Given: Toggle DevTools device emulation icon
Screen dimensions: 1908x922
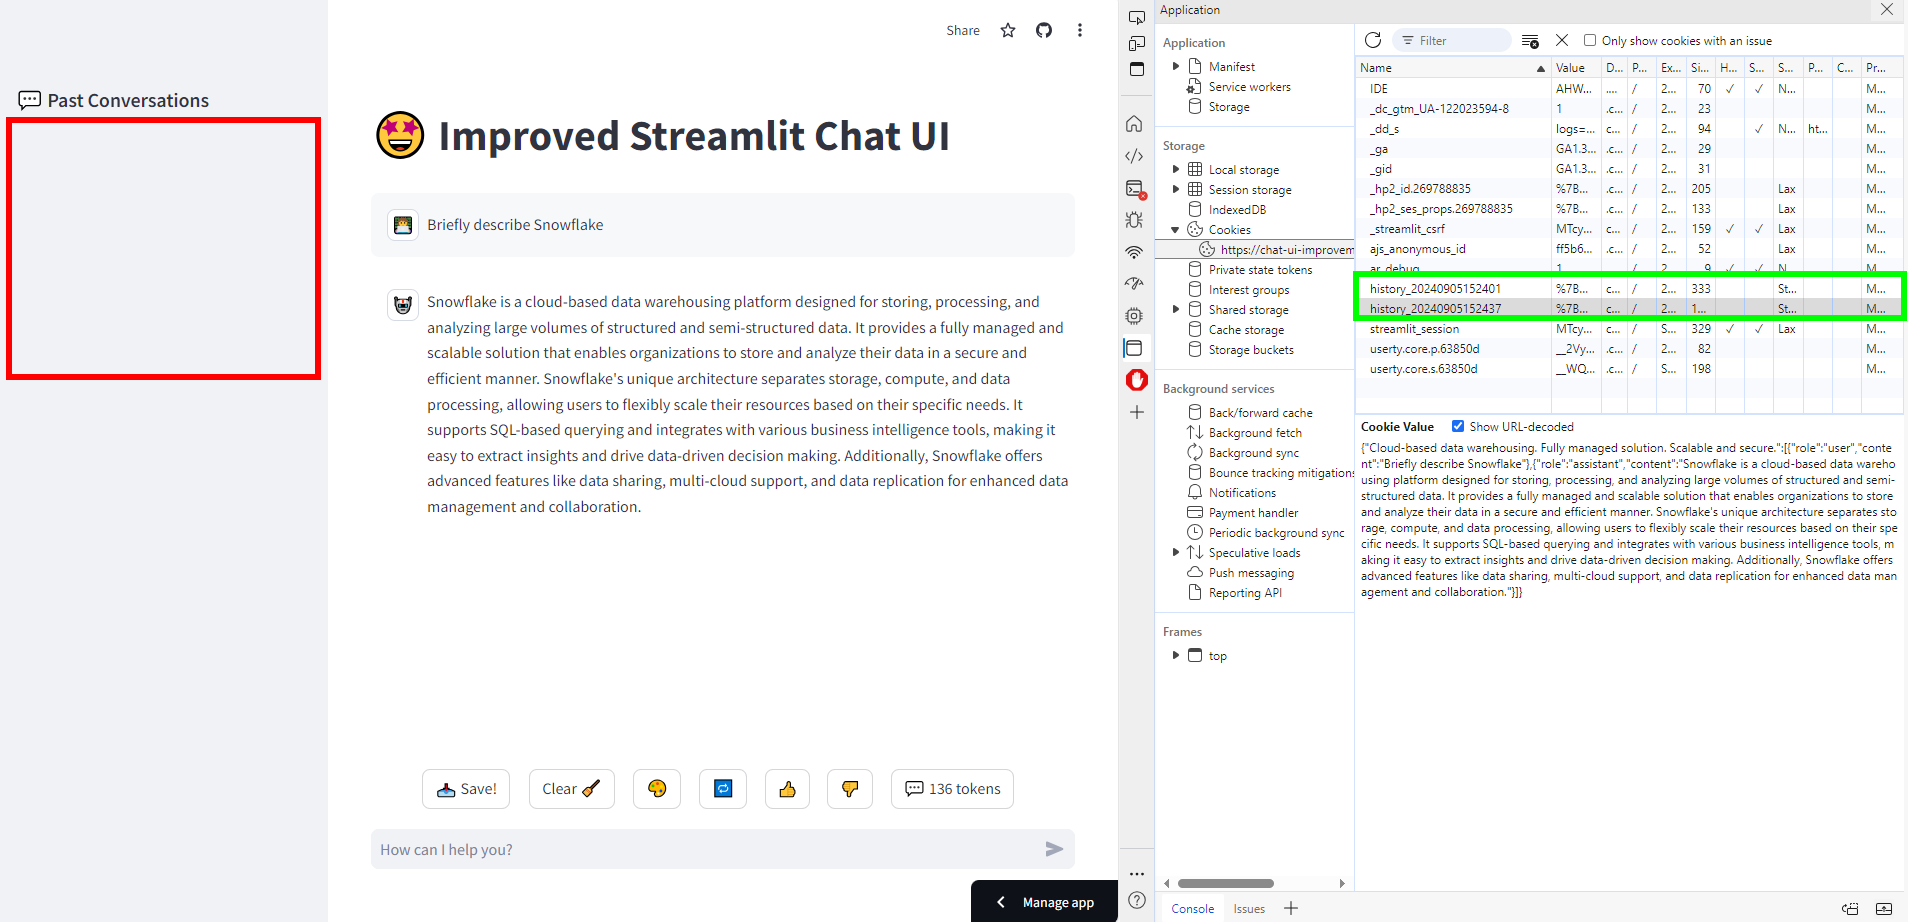Looking at the screenshot, I should [1136, 43].
